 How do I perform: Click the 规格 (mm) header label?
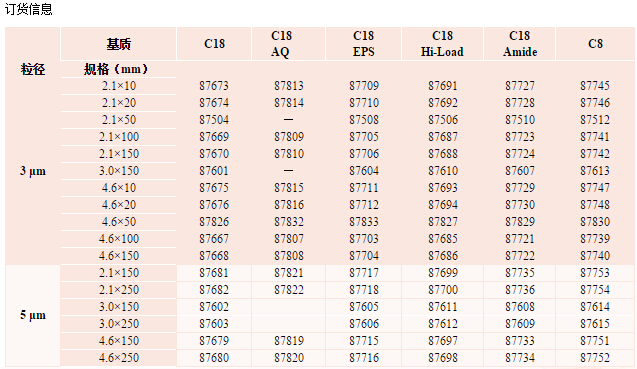pos(115,69)
